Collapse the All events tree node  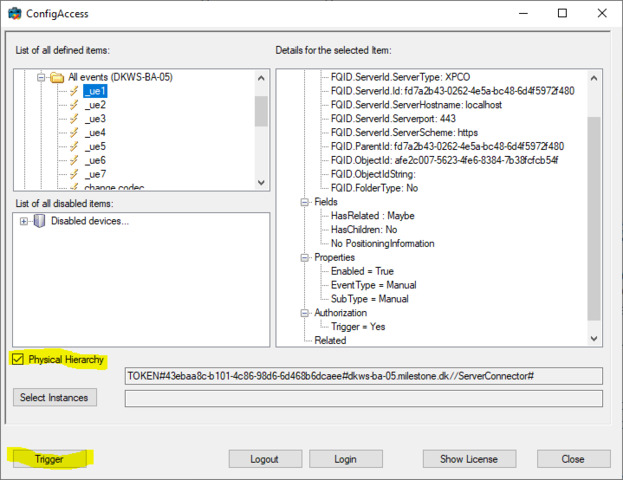42,77
